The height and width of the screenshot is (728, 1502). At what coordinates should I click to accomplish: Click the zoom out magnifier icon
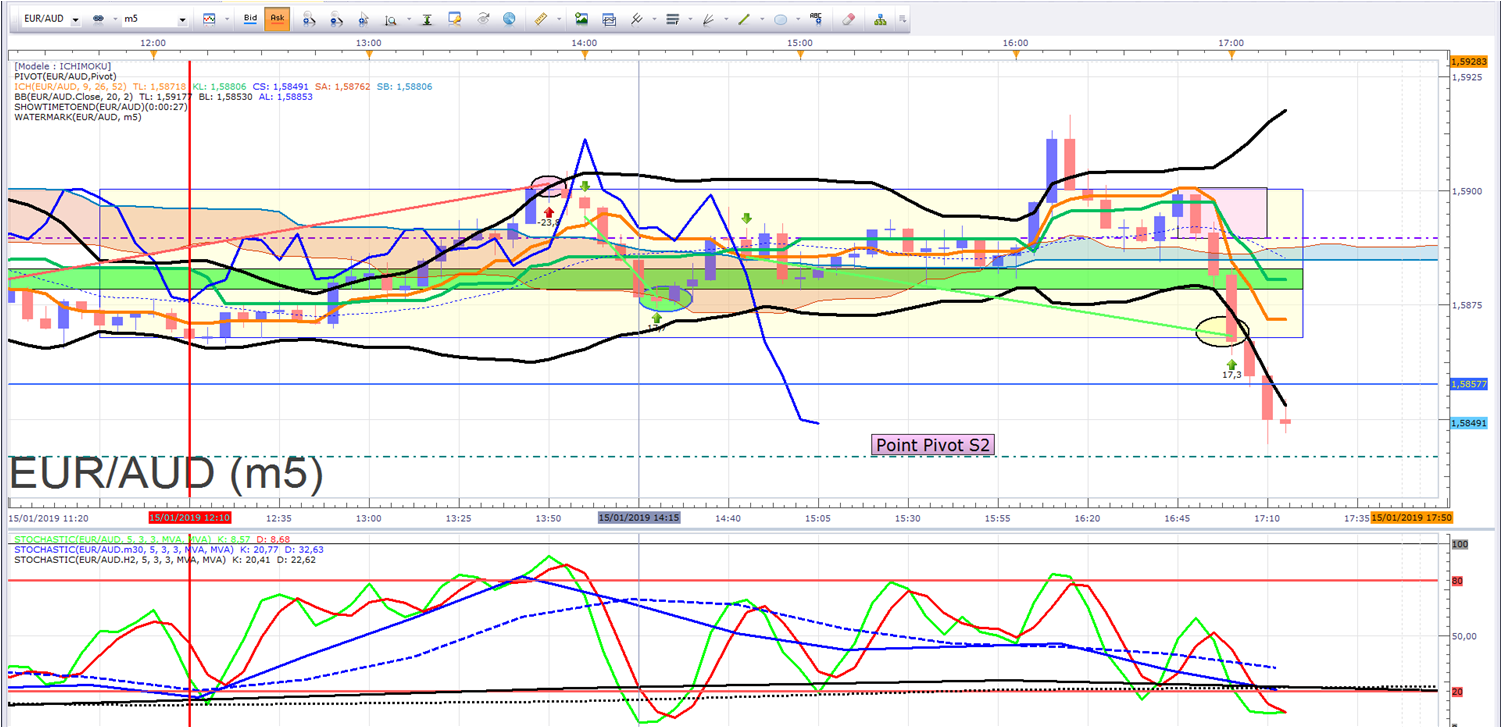click(x=336, y=19)
